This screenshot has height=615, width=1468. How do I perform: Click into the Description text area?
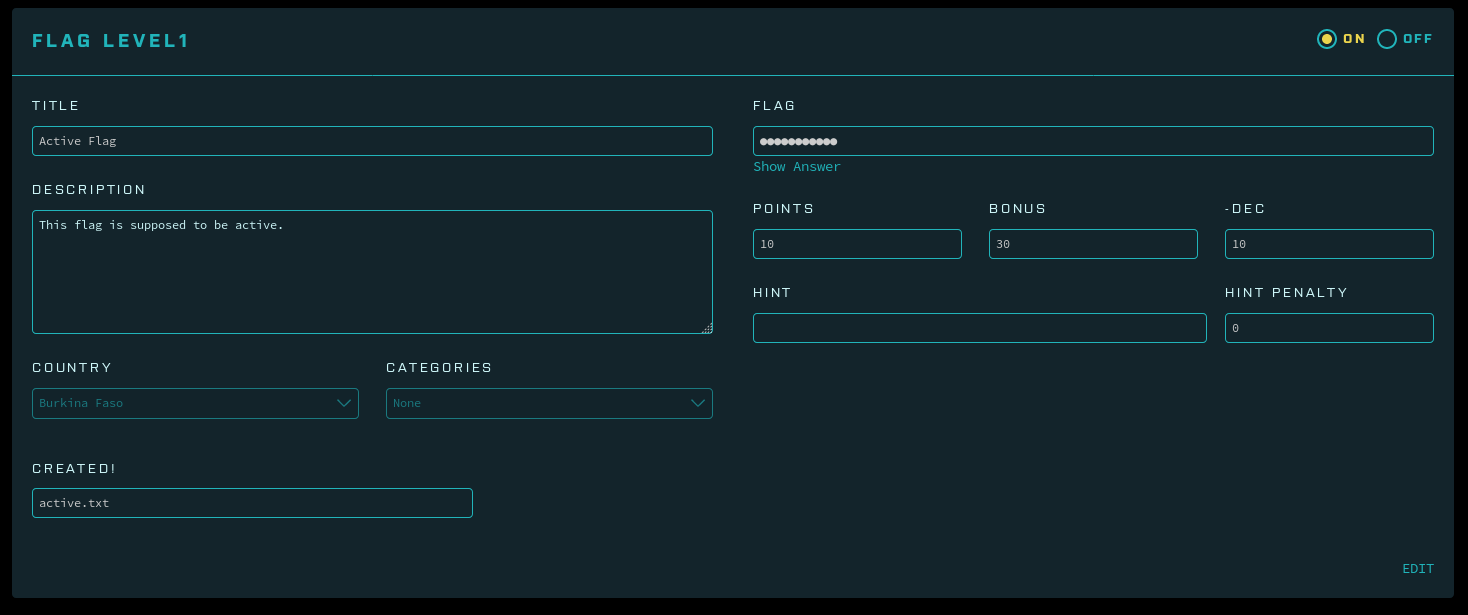point(372,272)
